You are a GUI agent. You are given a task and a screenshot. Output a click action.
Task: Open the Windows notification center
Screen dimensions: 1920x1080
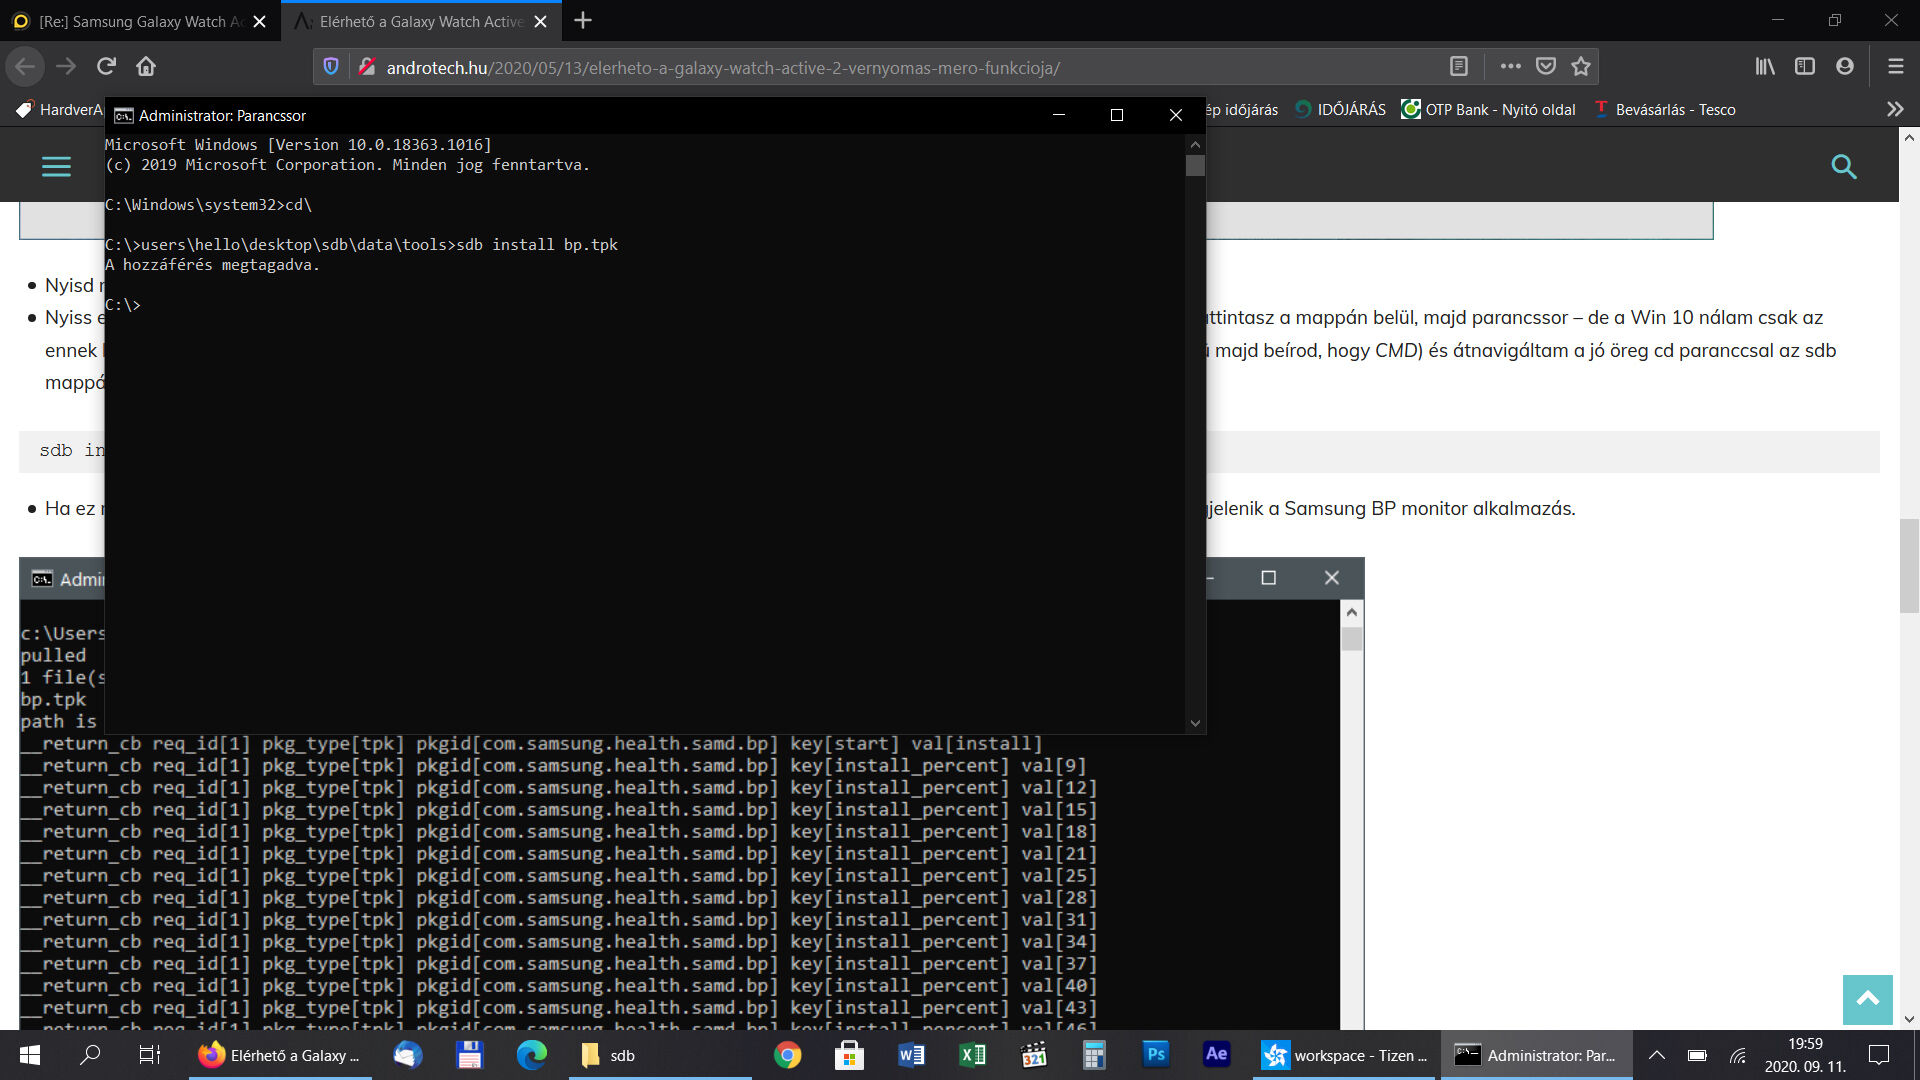tap(1879, 1055)
